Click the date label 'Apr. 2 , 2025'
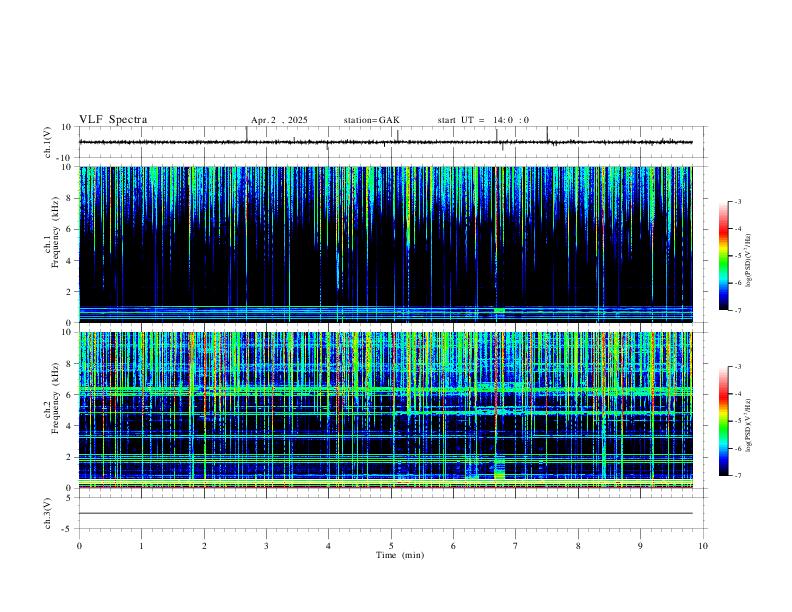Viewport: 792px width, 612px height. coord(279,120)
